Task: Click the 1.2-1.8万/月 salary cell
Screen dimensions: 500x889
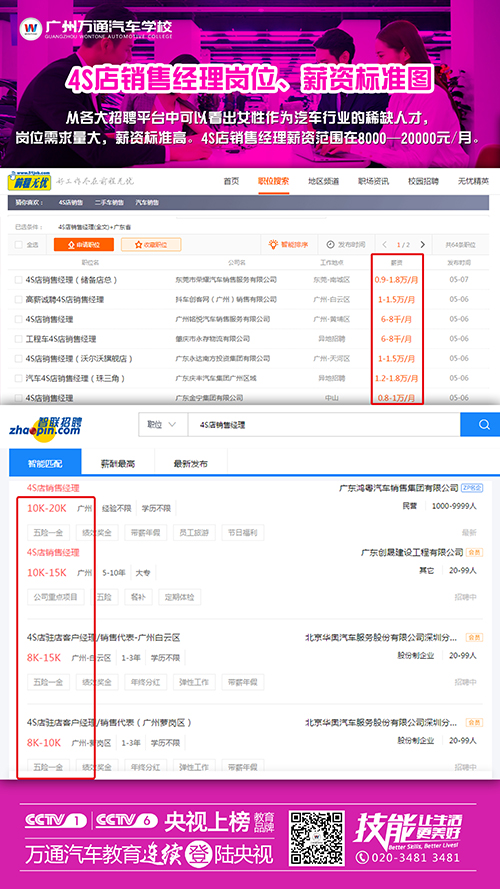Action: pyautogui.click(x=396, y=378)
